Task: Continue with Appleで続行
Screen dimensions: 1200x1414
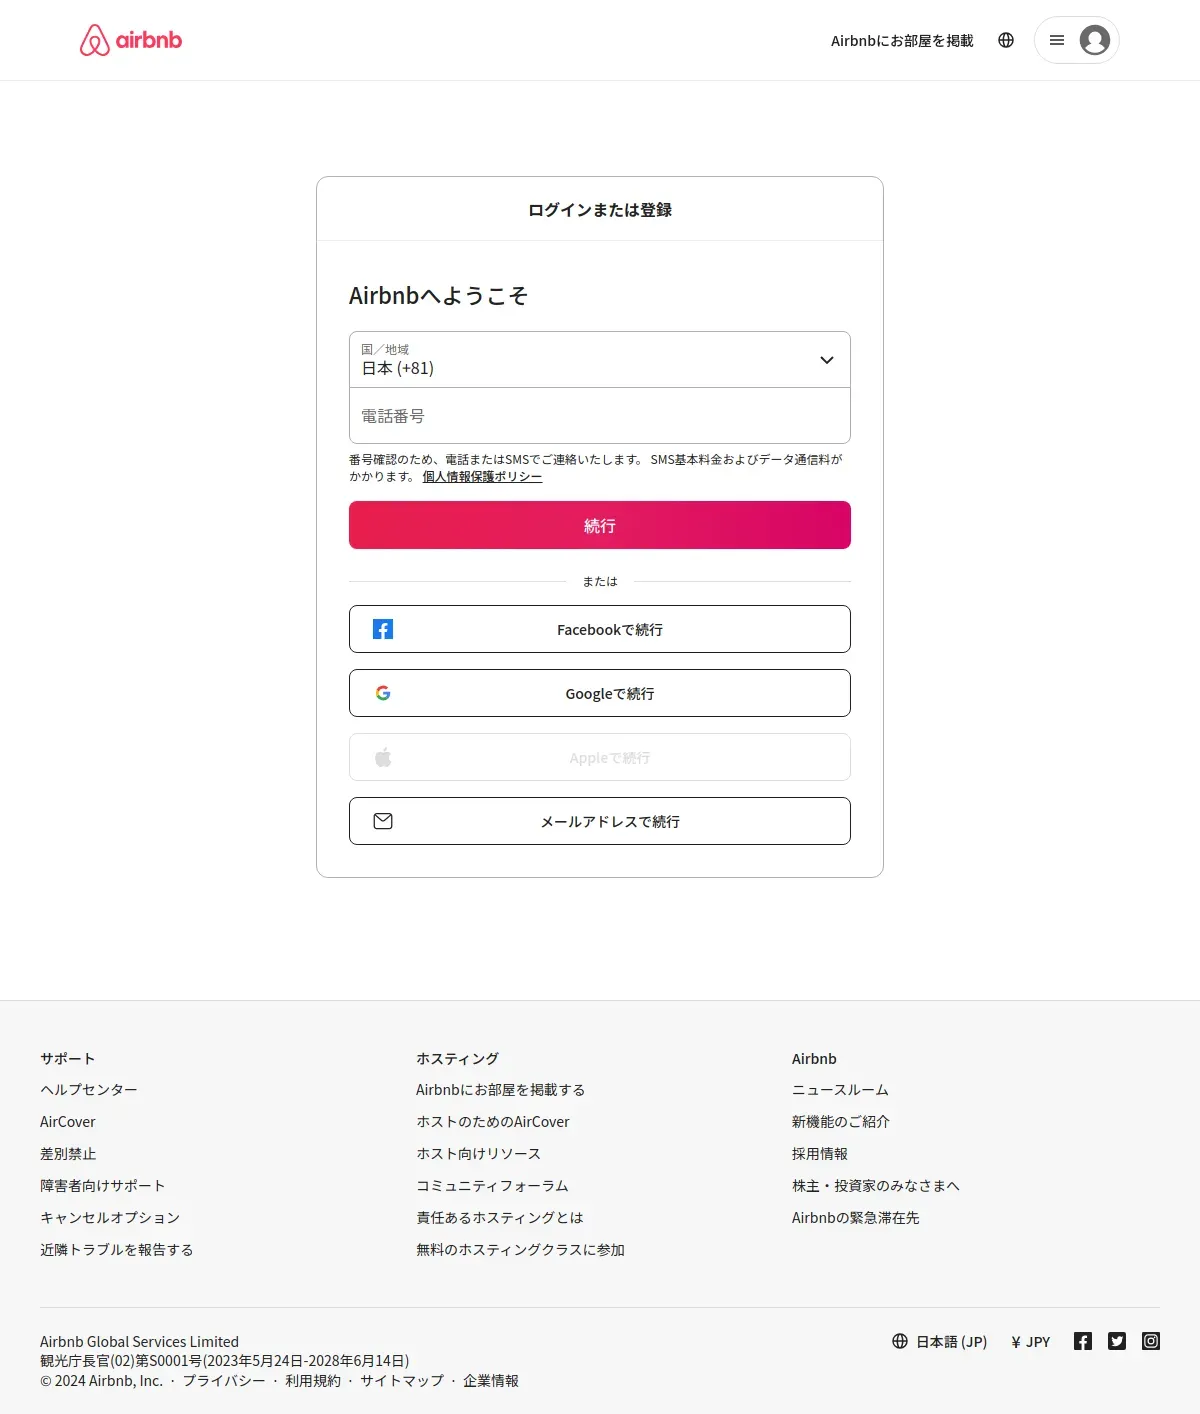Action: (x=600, y=757)
